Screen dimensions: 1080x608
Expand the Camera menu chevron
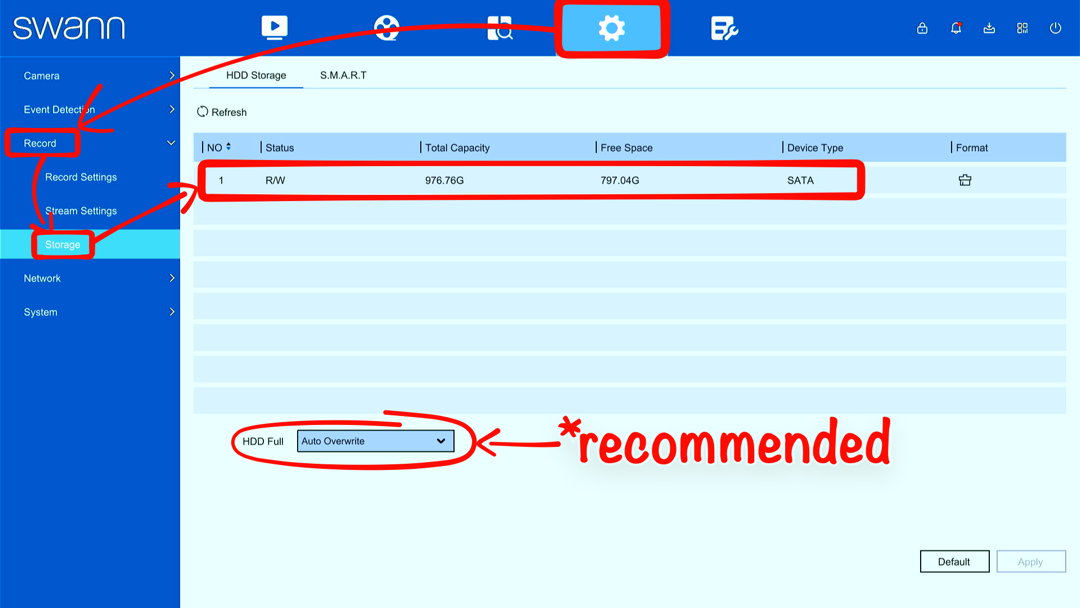click(172, 75)
